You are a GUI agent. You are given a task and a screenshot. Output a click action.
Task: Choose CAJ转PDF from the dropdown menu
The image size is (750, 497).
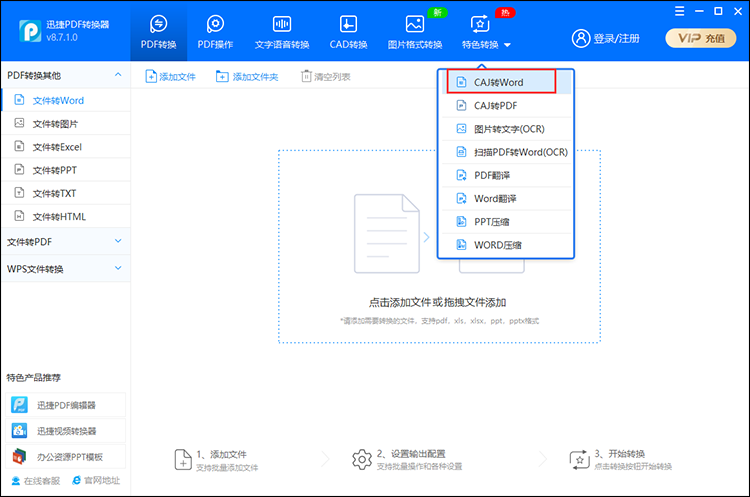[x=506, y=106]
